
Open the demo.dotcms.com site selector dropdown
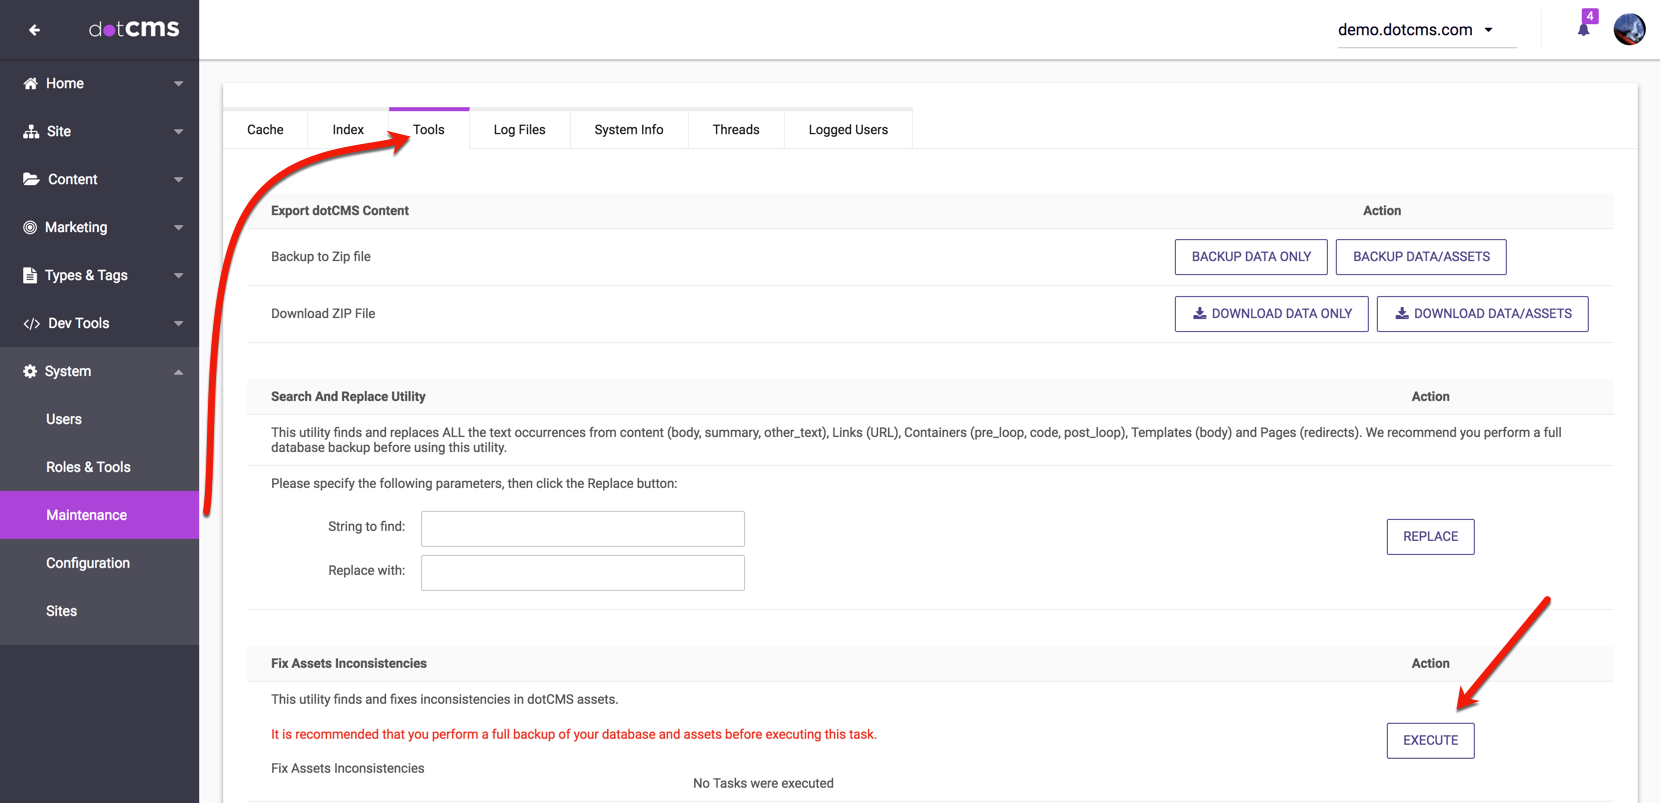point(1416,30)
